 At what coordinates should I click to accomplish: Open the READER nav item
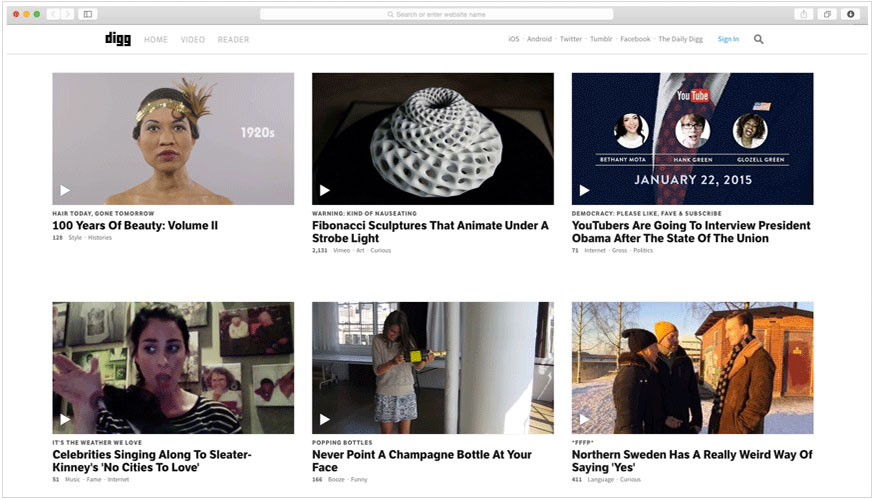(233, 40)
